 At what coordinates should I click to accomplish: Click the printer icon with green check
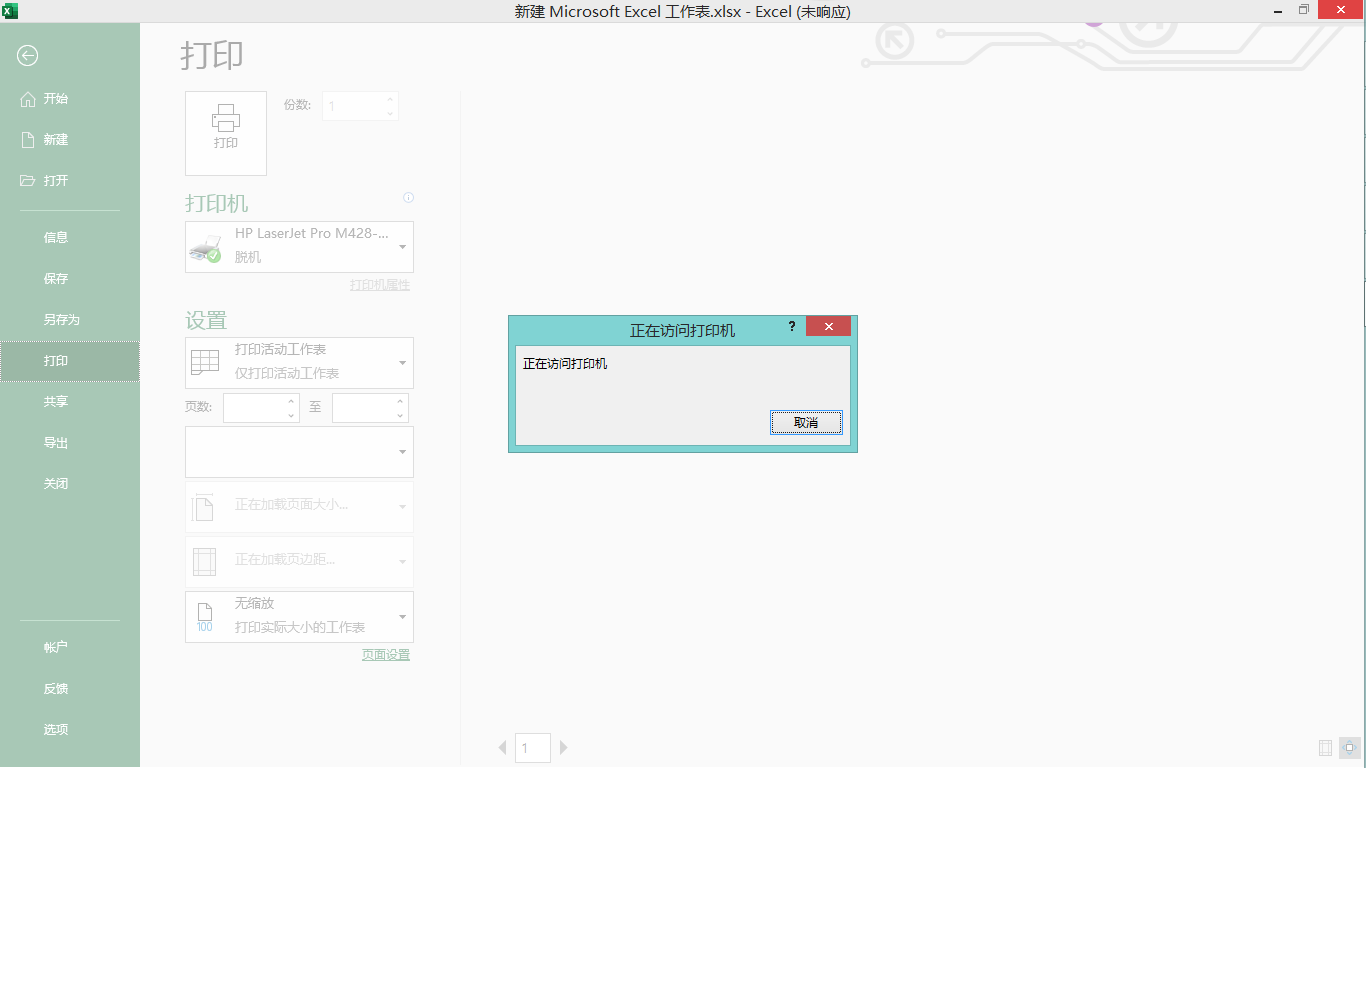pyautogui.click(x=206, y=248)
